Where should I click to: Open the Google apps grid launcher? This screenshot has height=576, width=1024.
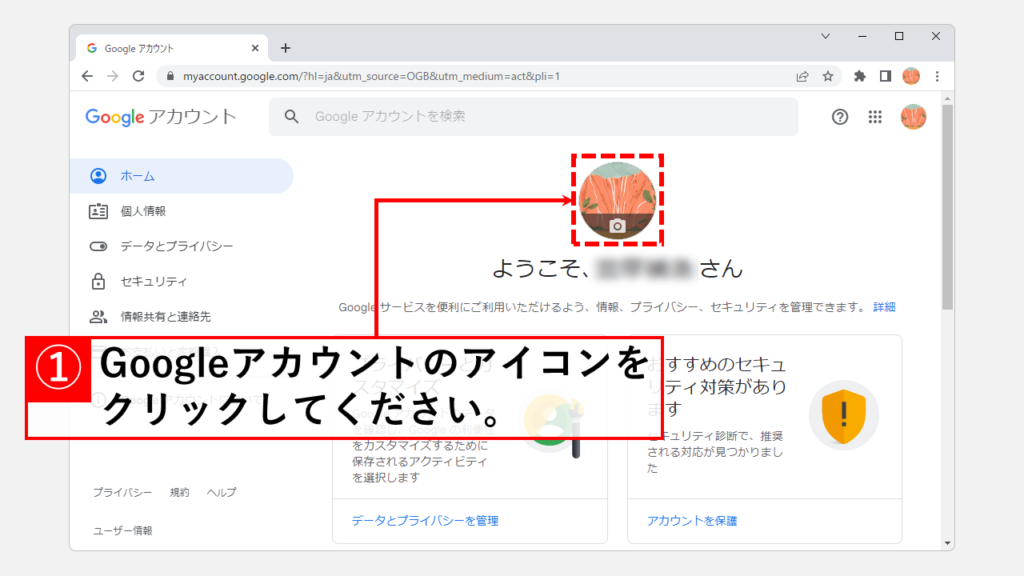pos(875,117)
